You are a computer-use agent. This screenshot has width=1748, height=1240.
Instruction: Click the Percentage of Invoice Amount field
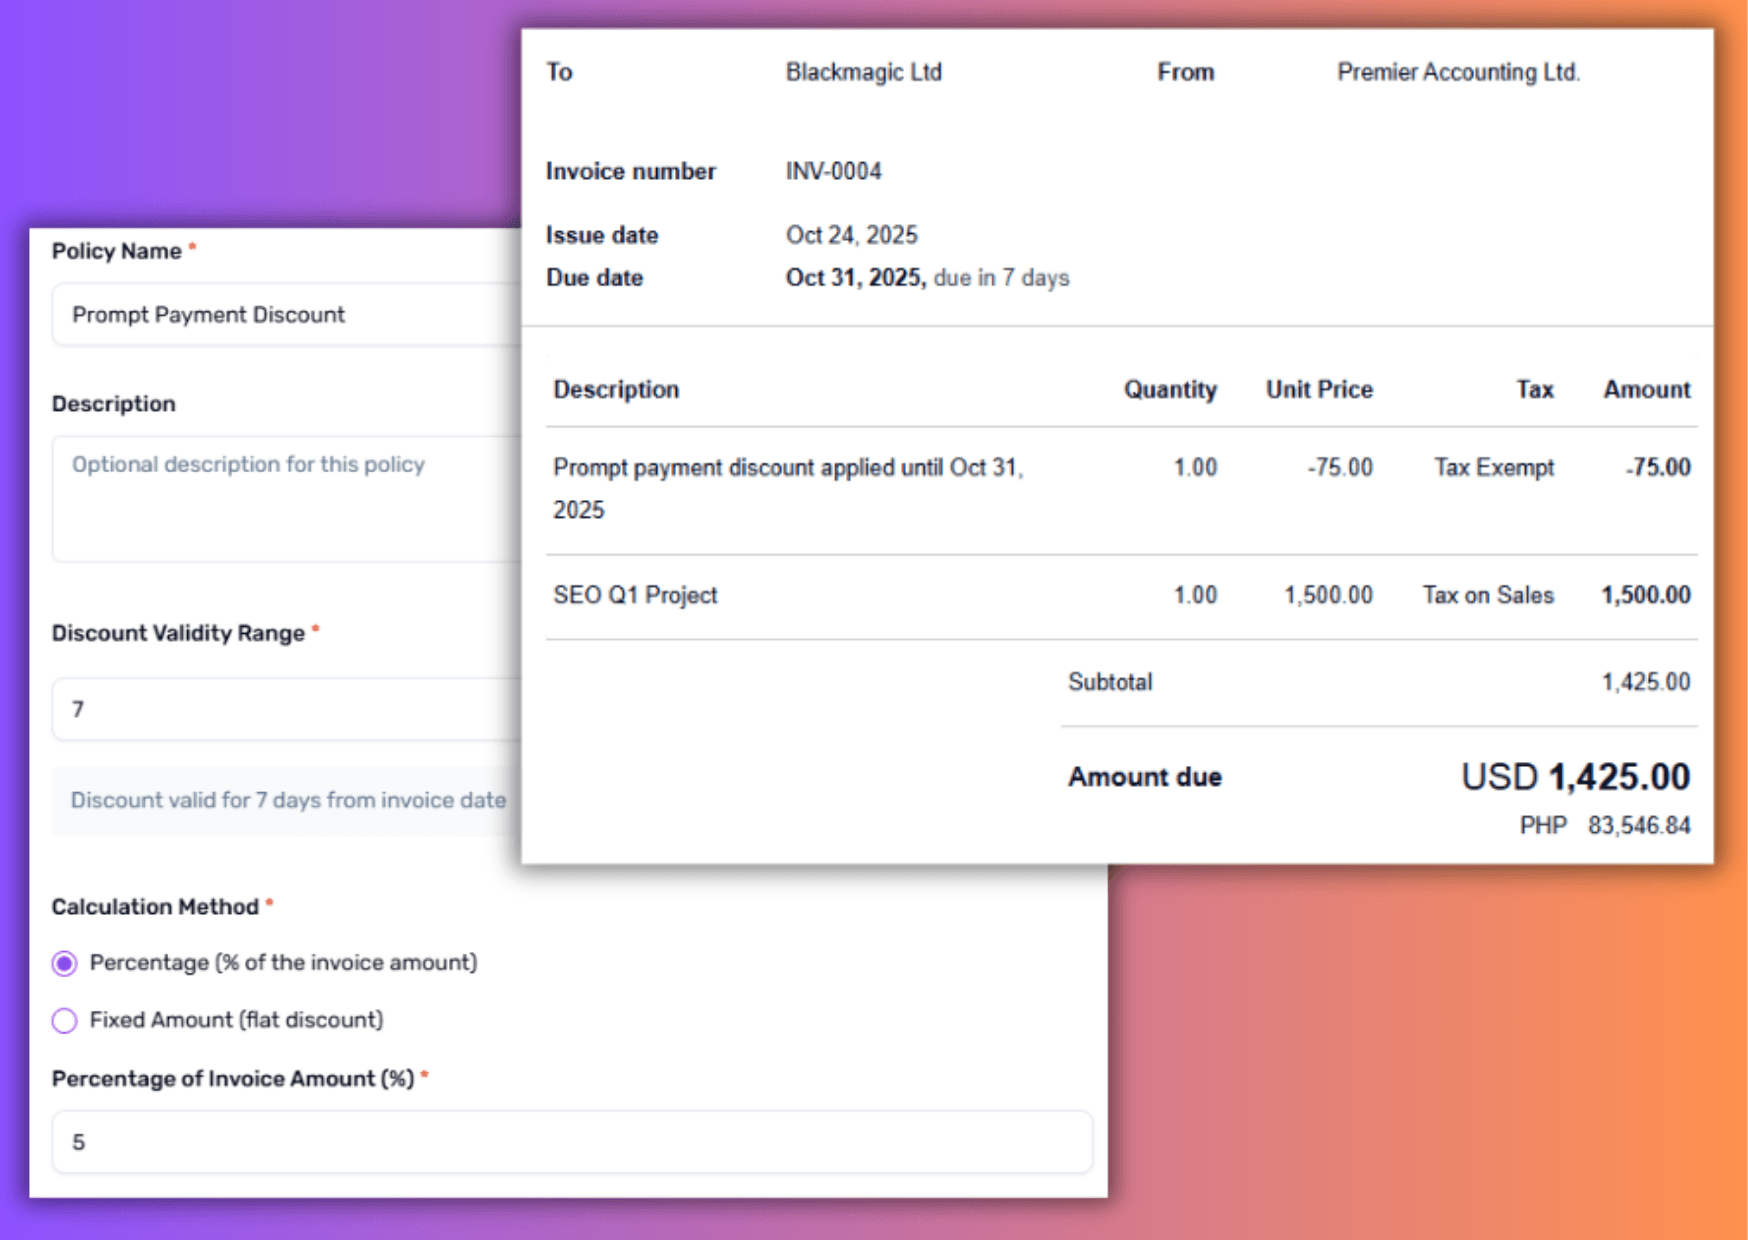pos(572,1142)
